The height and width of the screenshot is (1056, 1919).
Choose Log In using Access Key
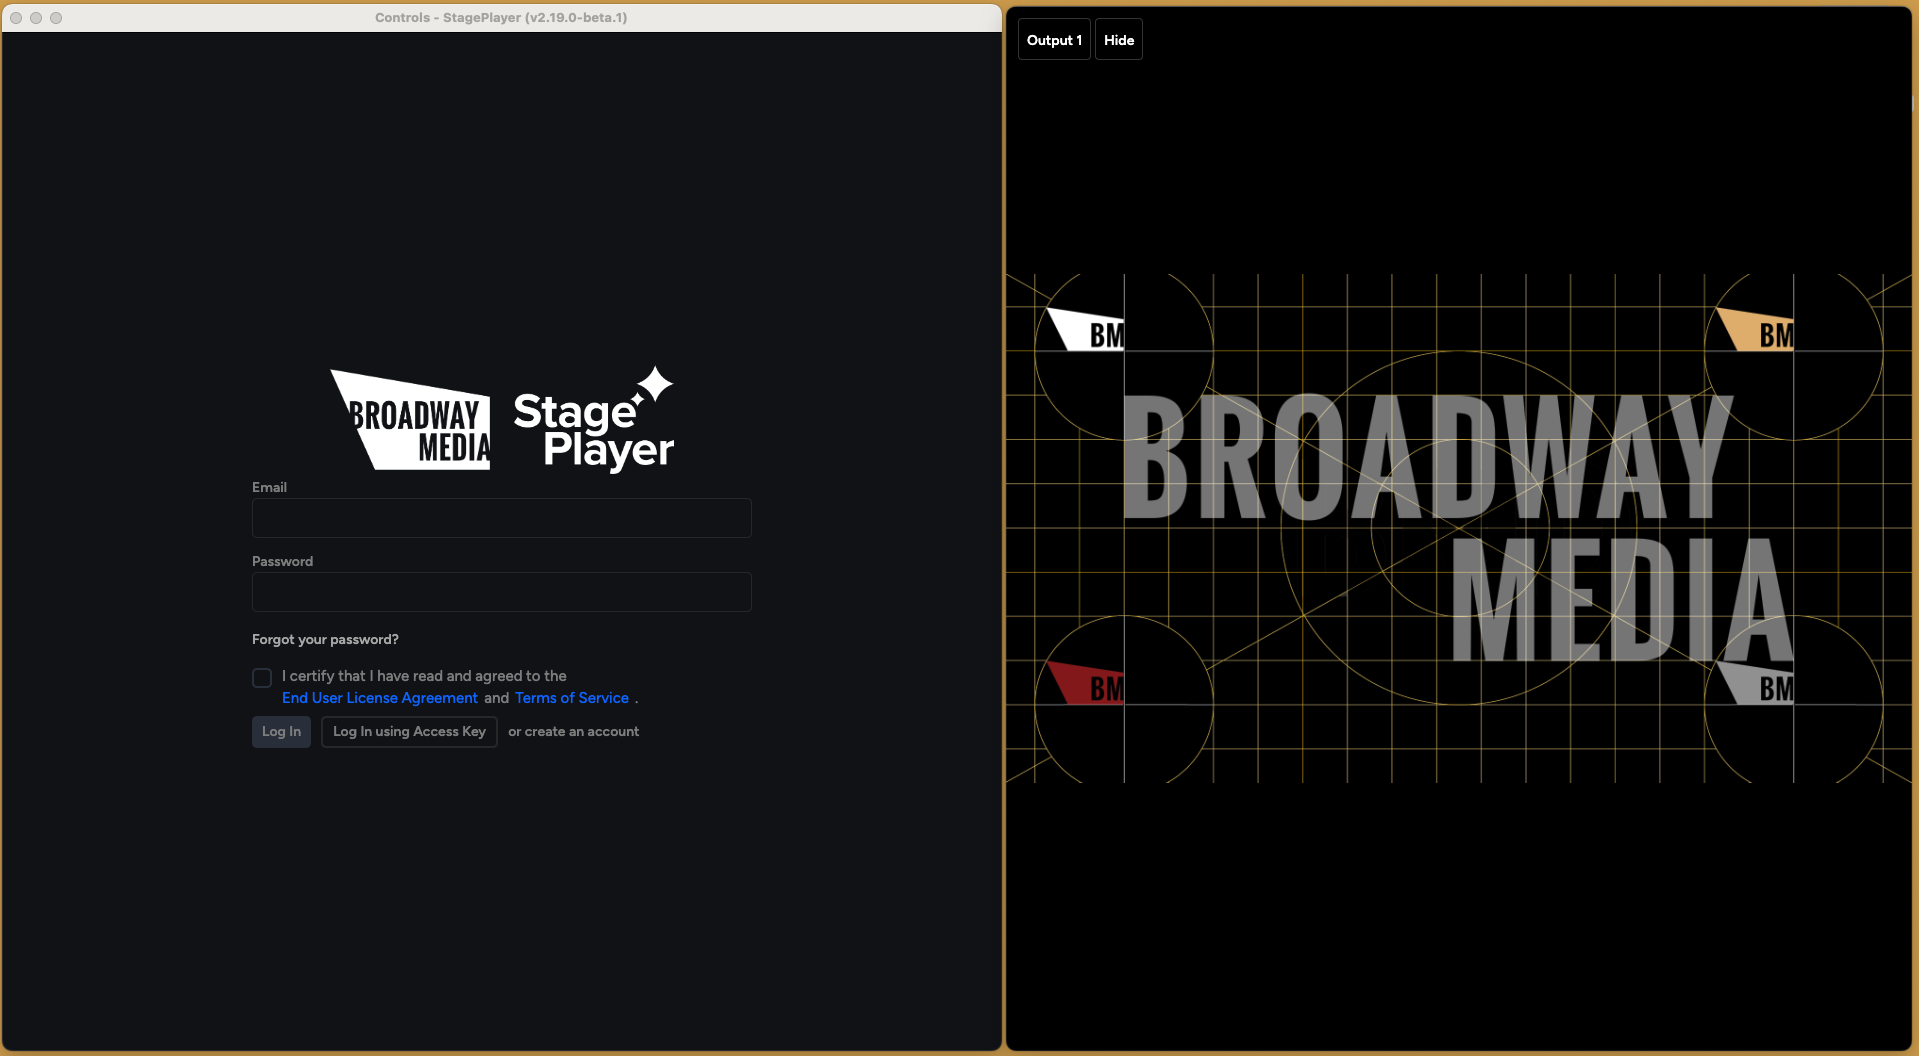409,732
